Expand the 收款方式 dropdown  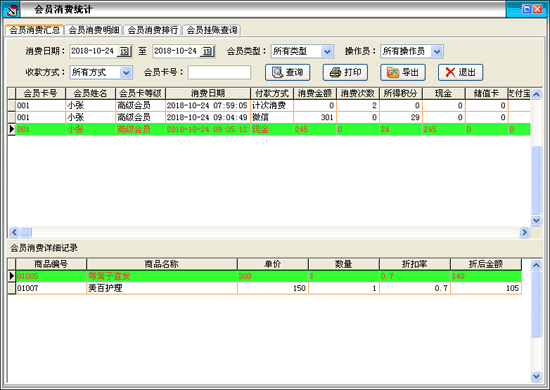click(126, 73)
